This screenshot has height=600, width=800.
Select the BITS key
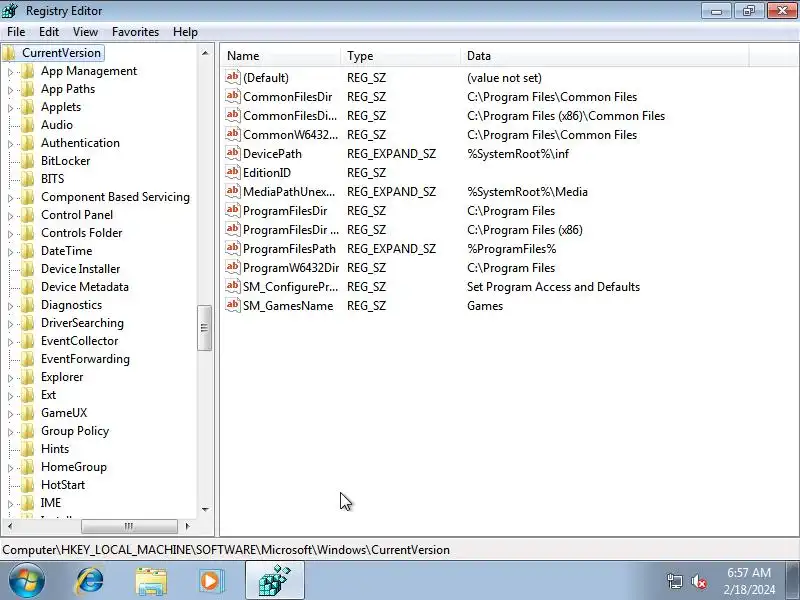point(53,179)
